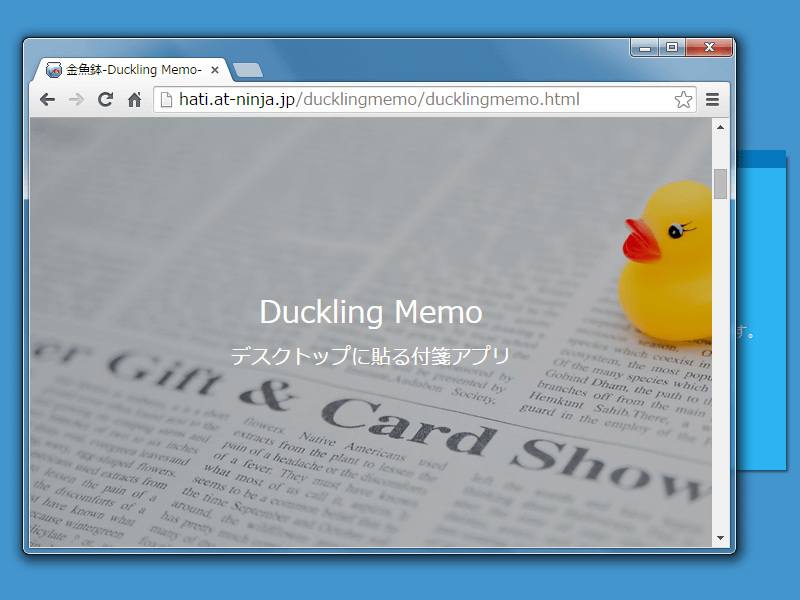The width and height of the screenshot is (800, 600).
Task: Open a new tab with the new-tab button
Action: [247, 70]
